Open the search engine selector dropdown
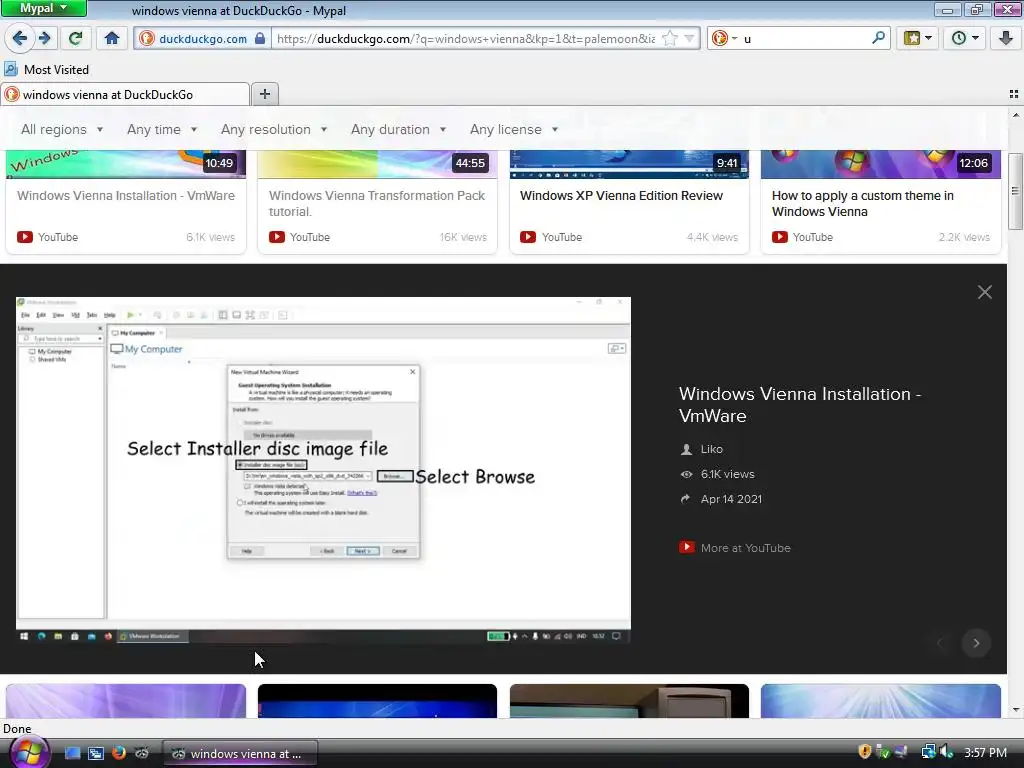Image resolution: width=1024 pixels, height=768 pixels. (724, 39)
